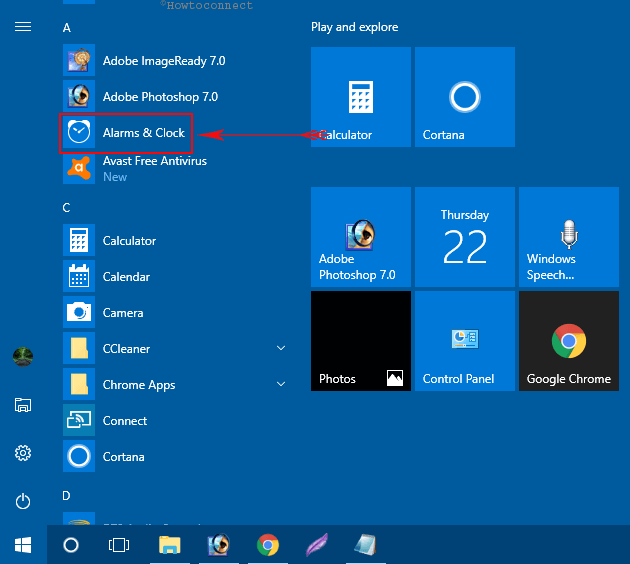
Task: Launch Avast Free Antivirus
Action: (175, 168)
